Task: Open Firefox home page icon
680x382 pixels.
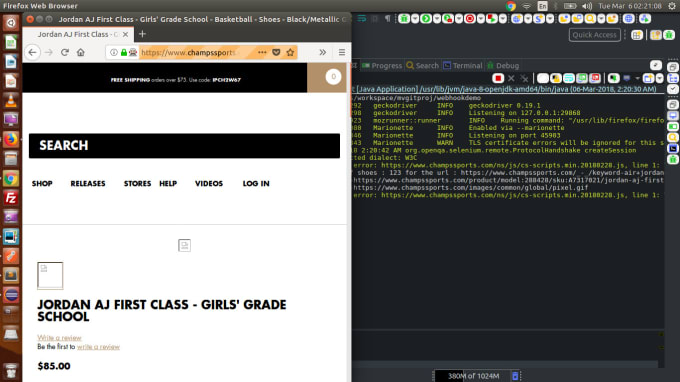Action: tap(81, 52)
